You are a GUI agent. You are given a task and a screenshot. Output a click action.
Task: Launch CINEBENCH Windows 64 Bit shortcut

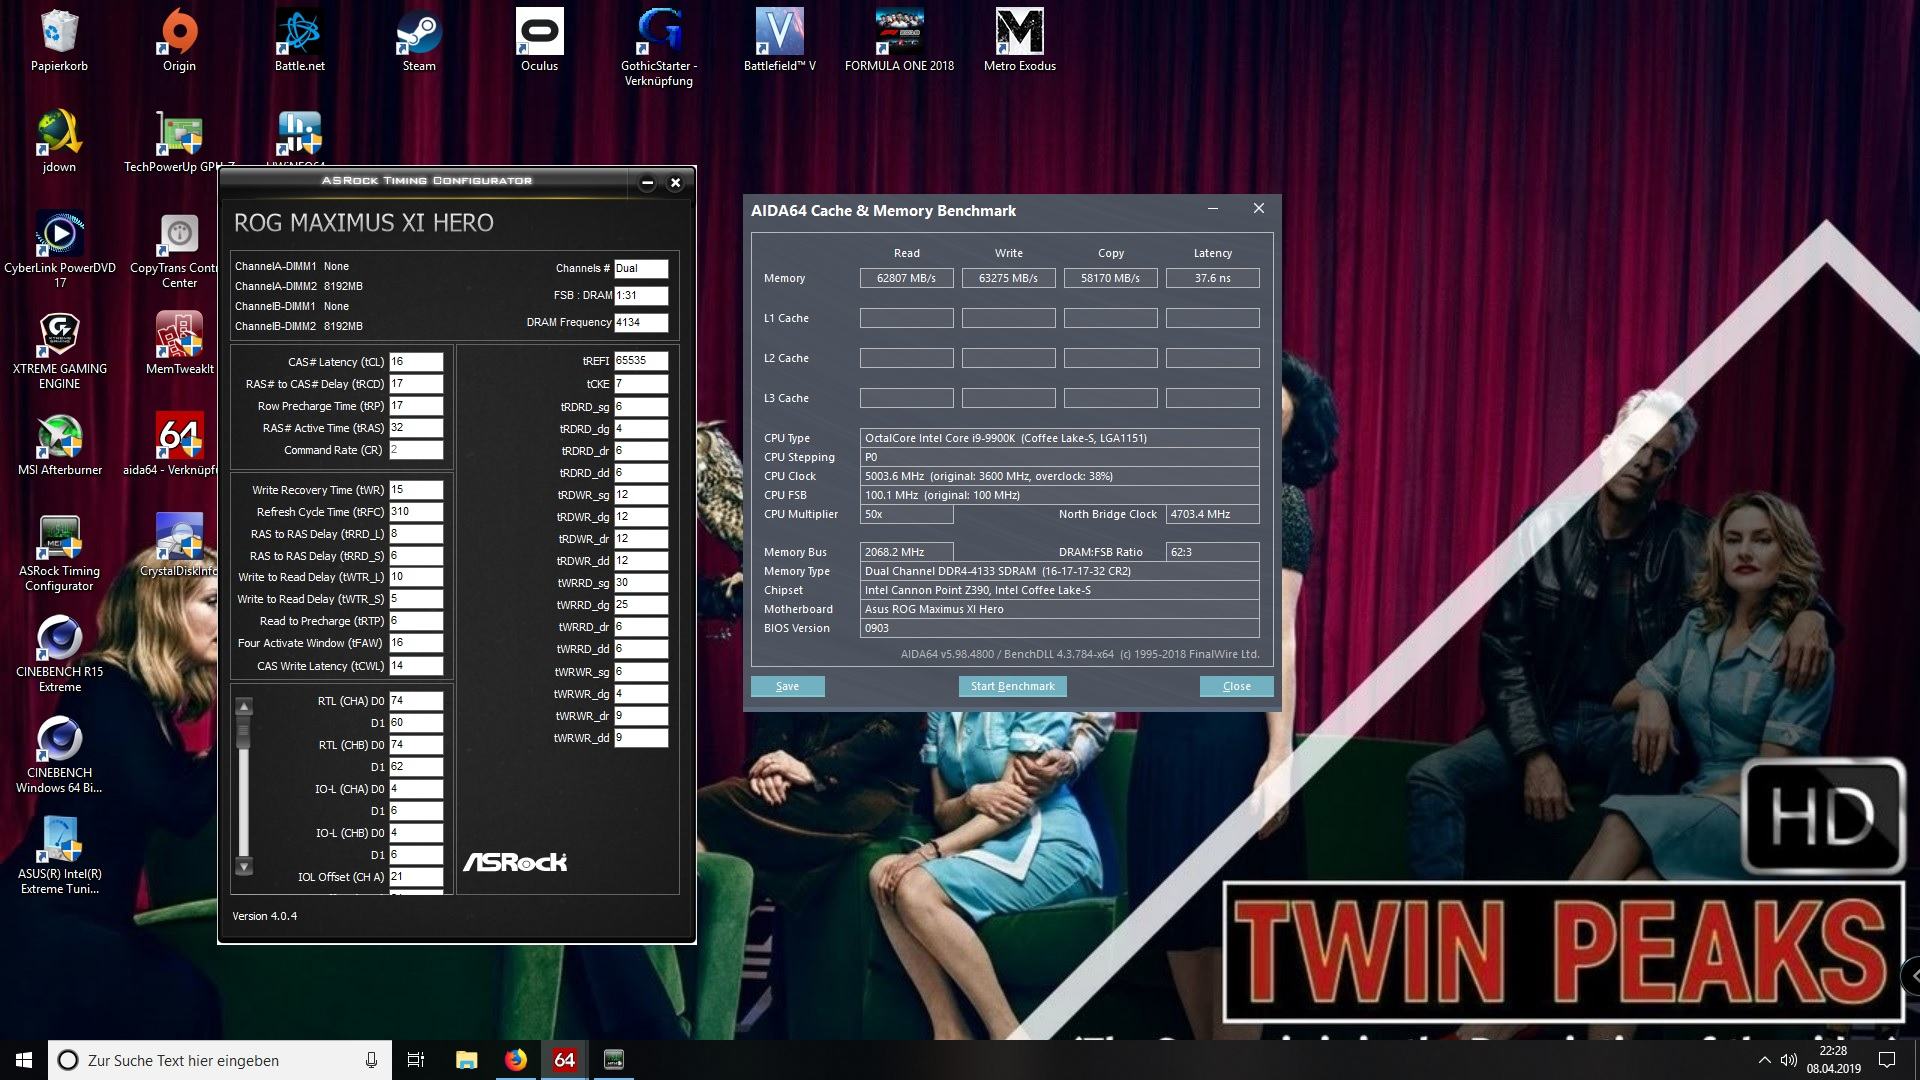tap(59, 754)
